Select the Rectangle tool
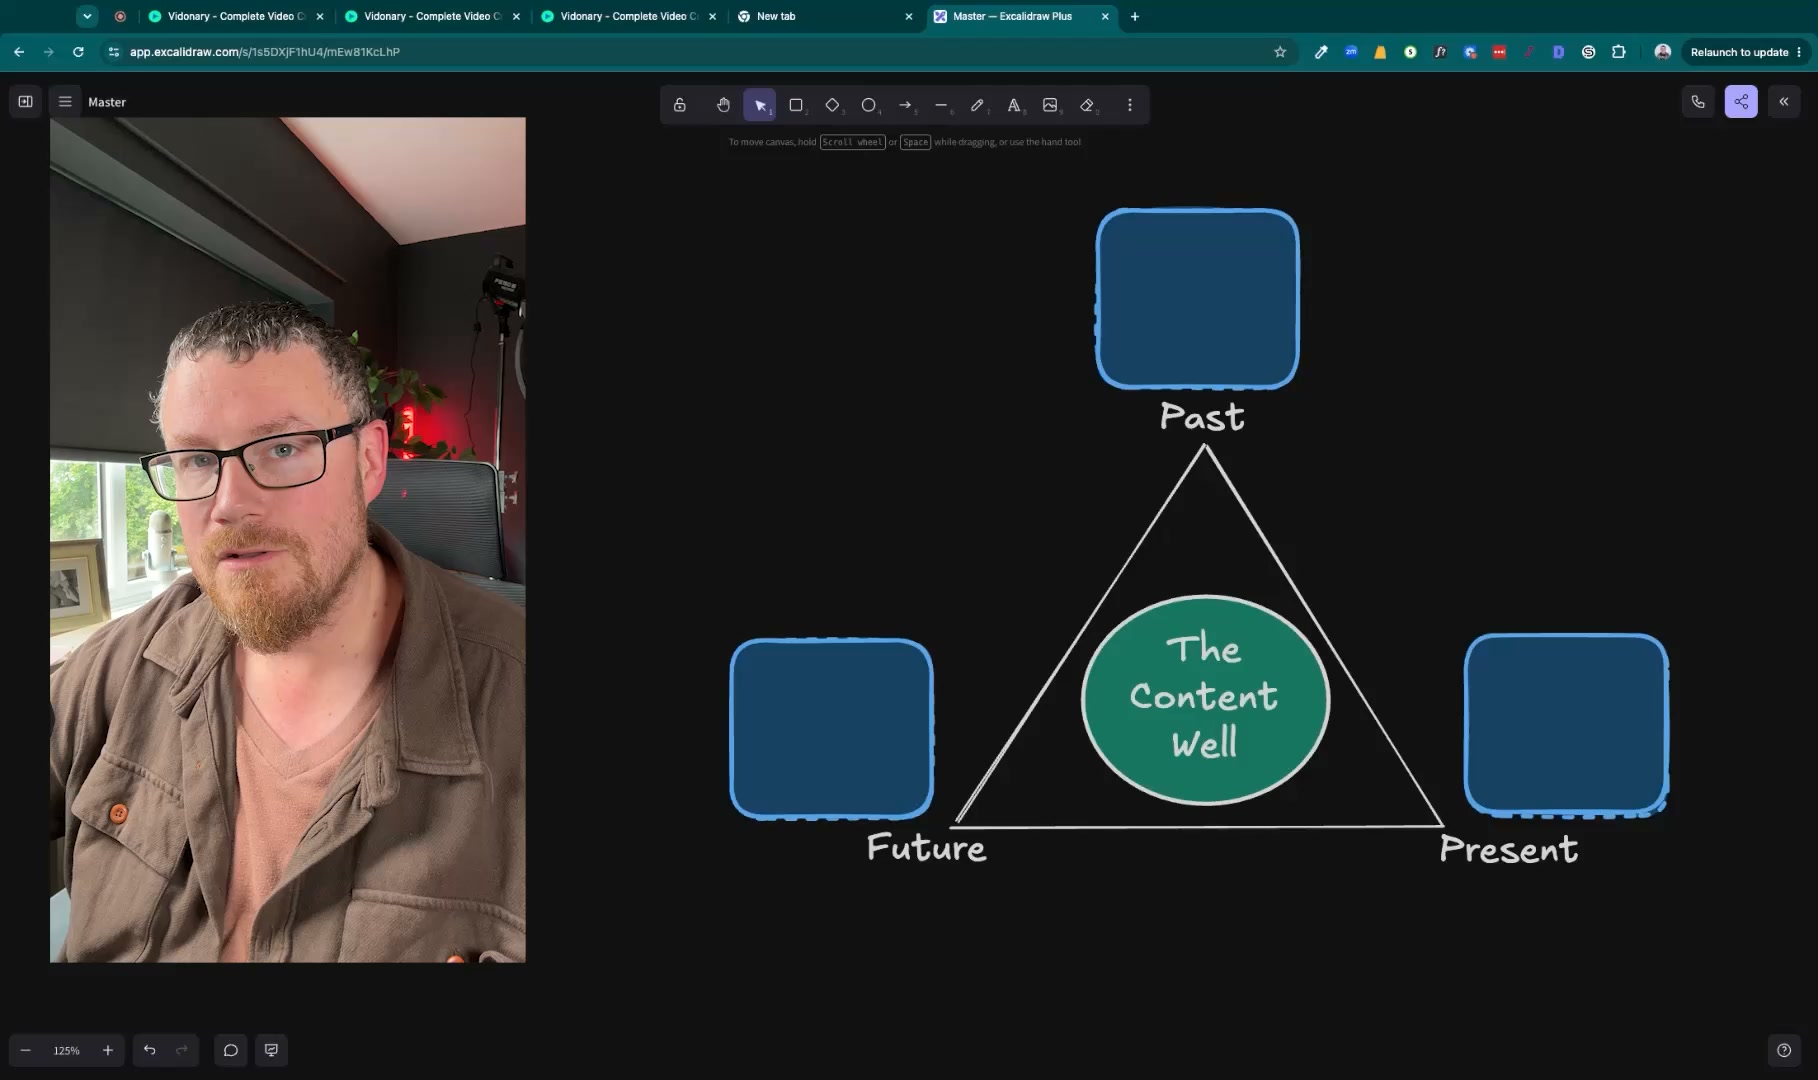1818x1080 pixels. click(x=796, y=105)
